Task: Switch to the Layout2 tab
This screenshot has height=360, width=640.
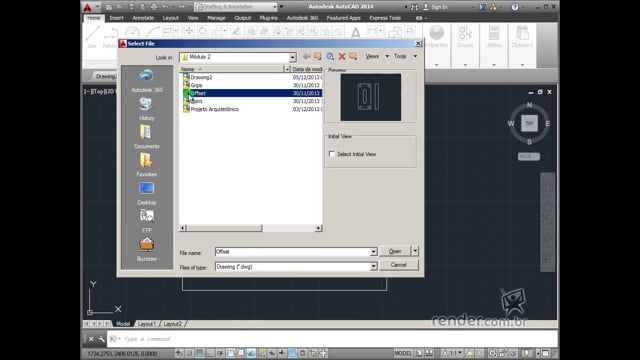Action: click(x=173, y=324)
